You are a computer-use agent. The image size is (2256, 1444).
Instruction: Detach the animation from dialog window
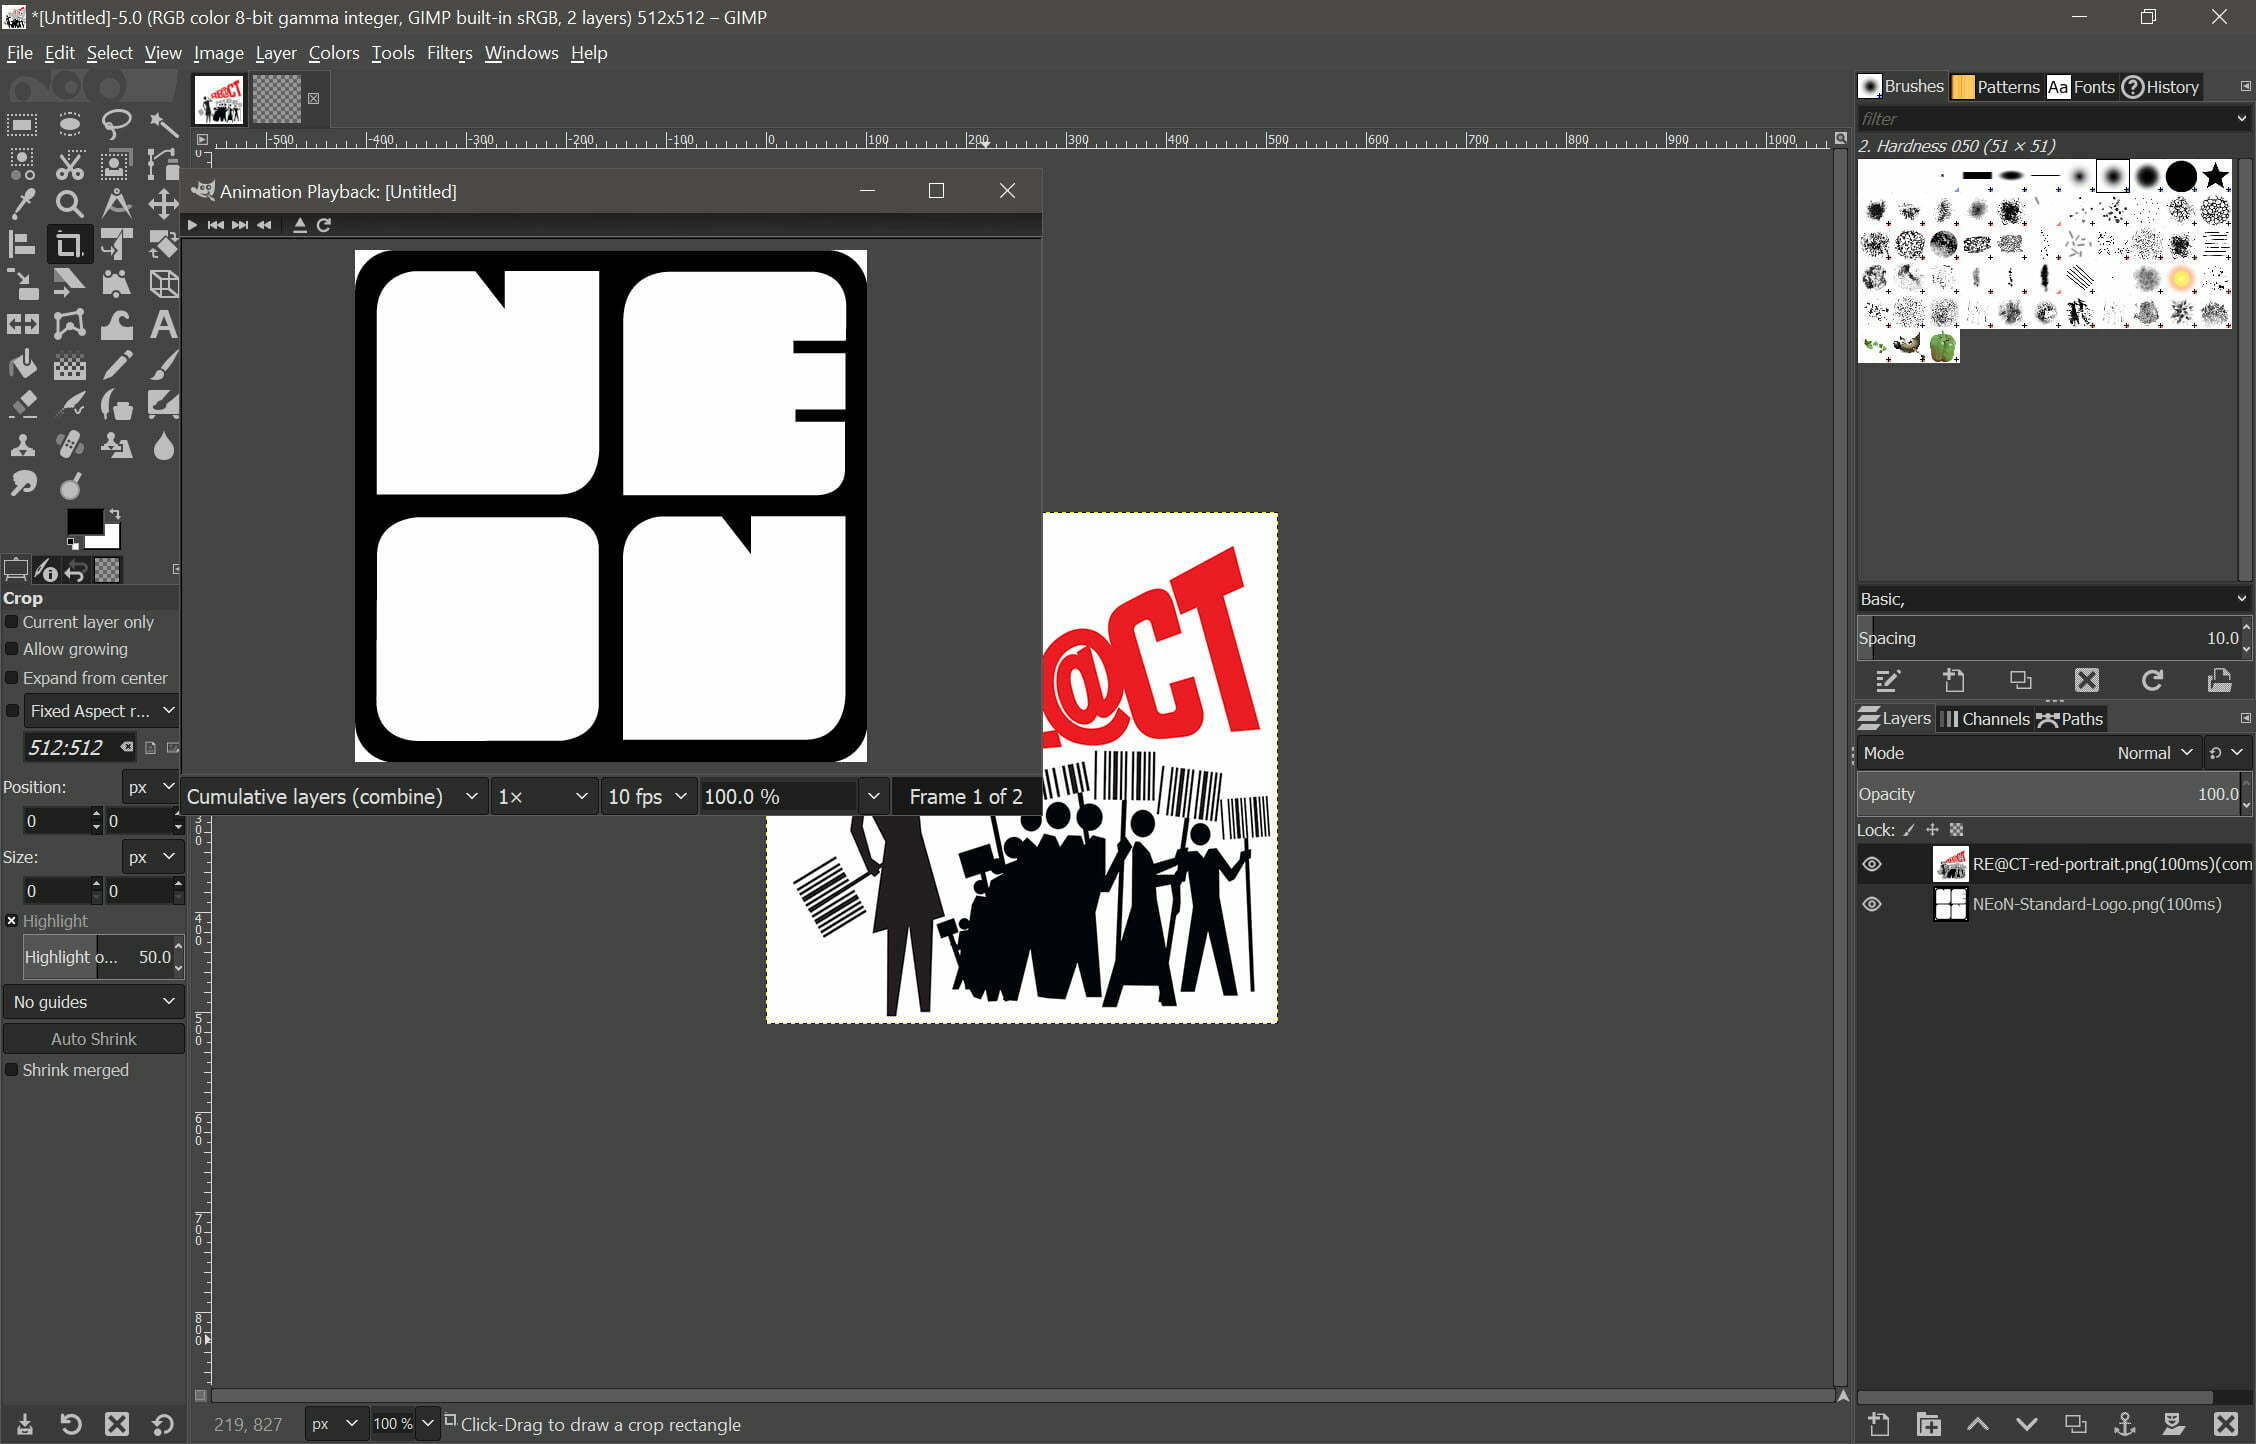(x=299, y=225)
